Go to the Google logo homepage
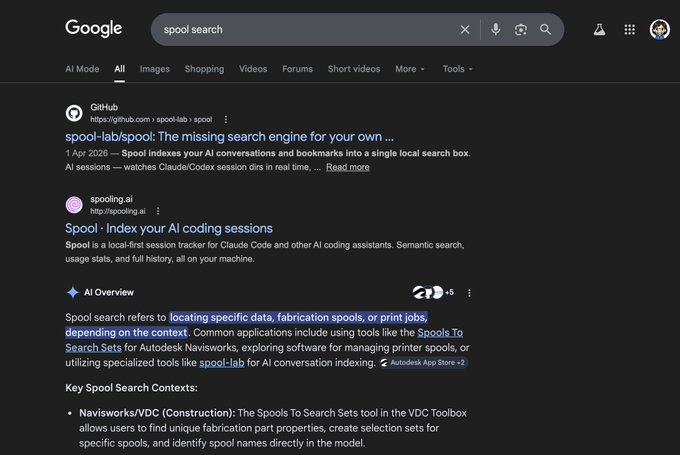Viewport: 680px width, 455px height. click(x=94, y=28)
